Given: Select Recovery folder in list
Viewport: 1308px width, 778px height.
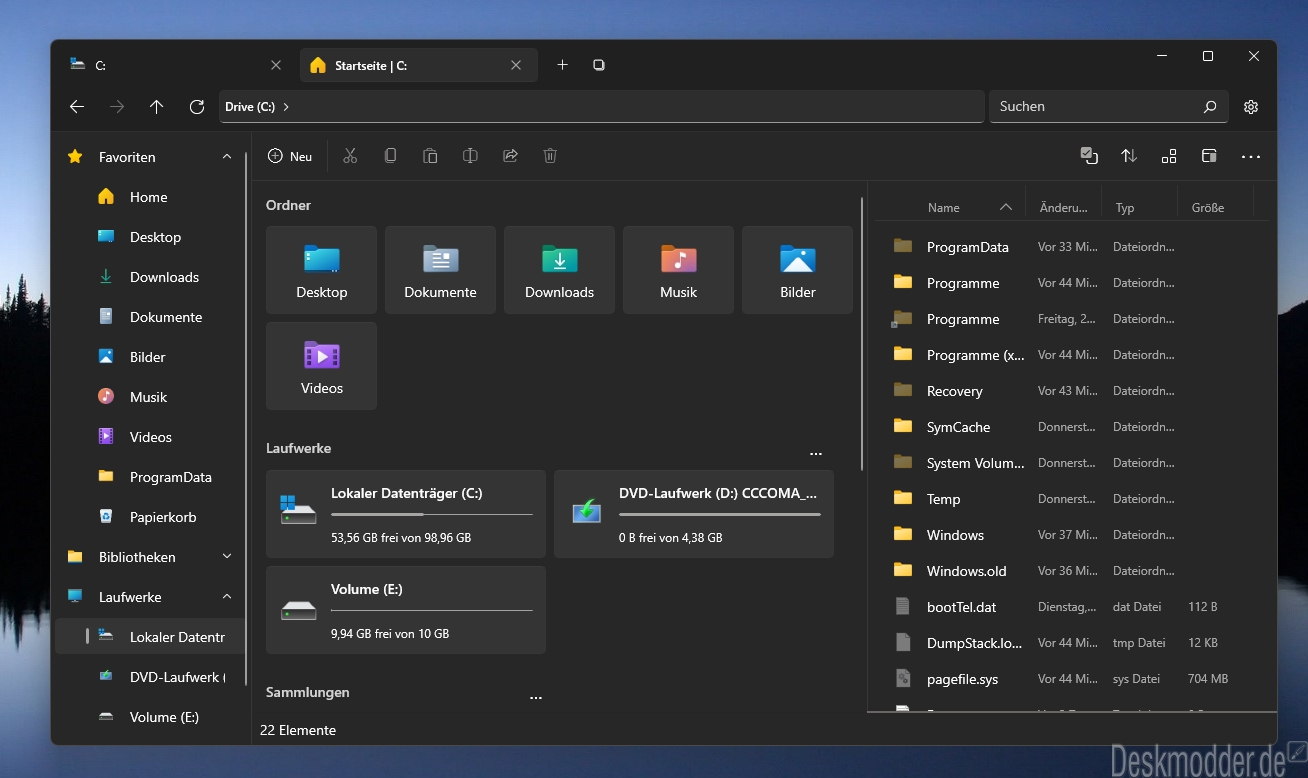Looking at the screenshot, I should (x=1070, y=391).
